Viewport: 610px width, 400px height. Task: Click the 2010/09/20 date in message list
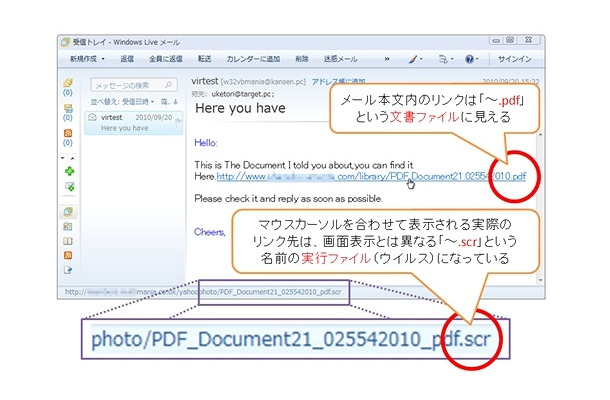point(154,118)
